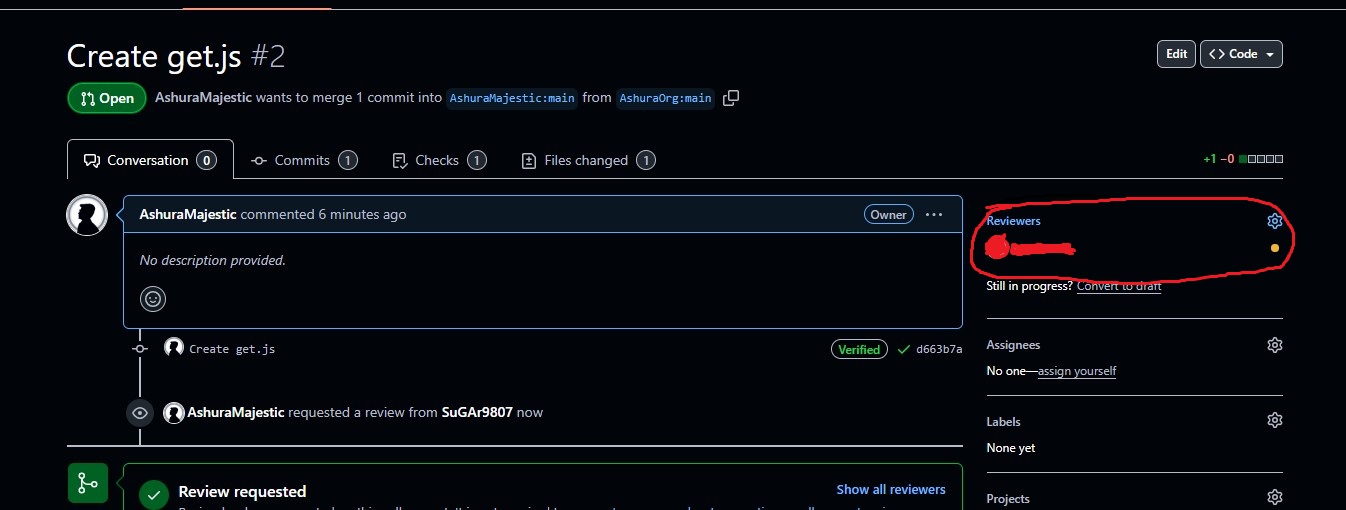Click the +1 −0 diffstat indicator
This screenshot has height=510, width=1346.
(x=1243, y=159)
